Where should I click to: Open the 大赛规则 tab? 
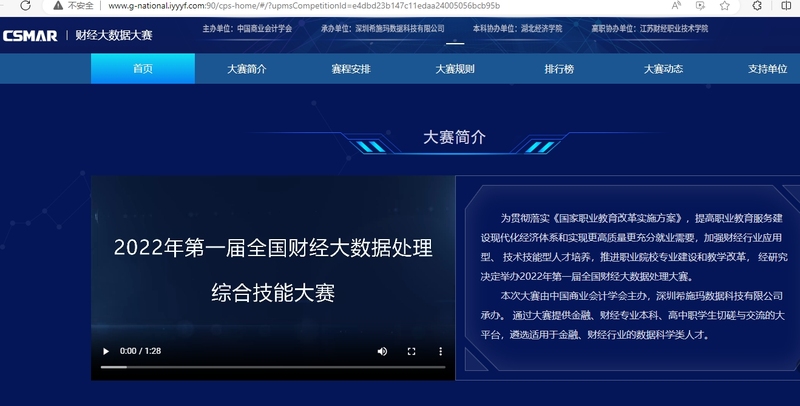coord(455,69)
